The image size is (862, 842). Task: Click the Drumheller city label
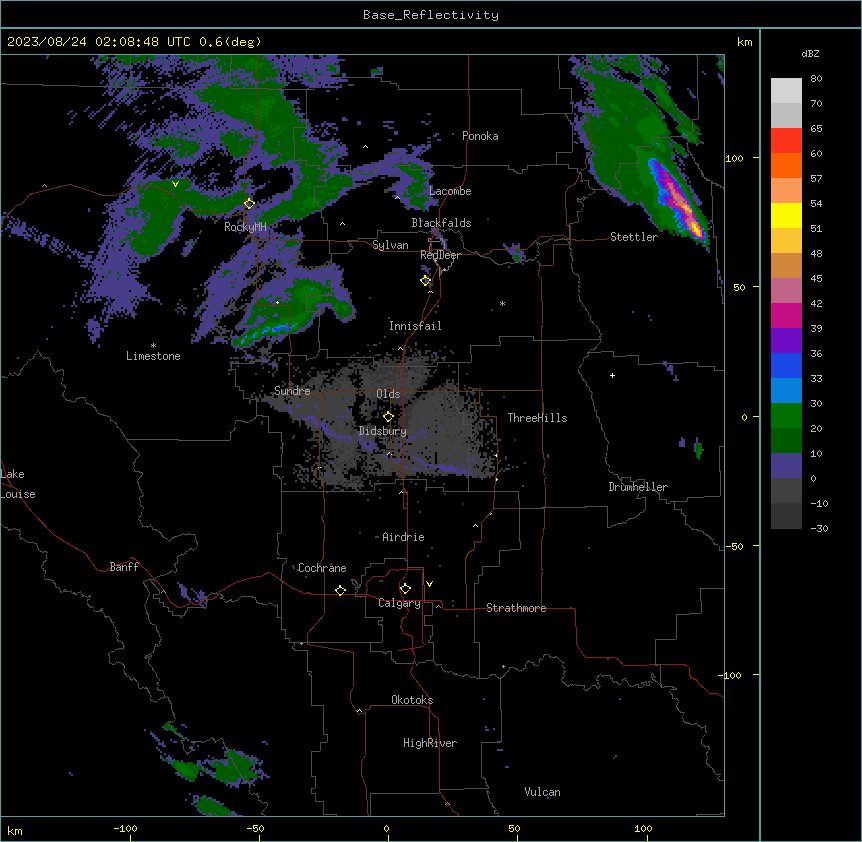tap(638, 487)
